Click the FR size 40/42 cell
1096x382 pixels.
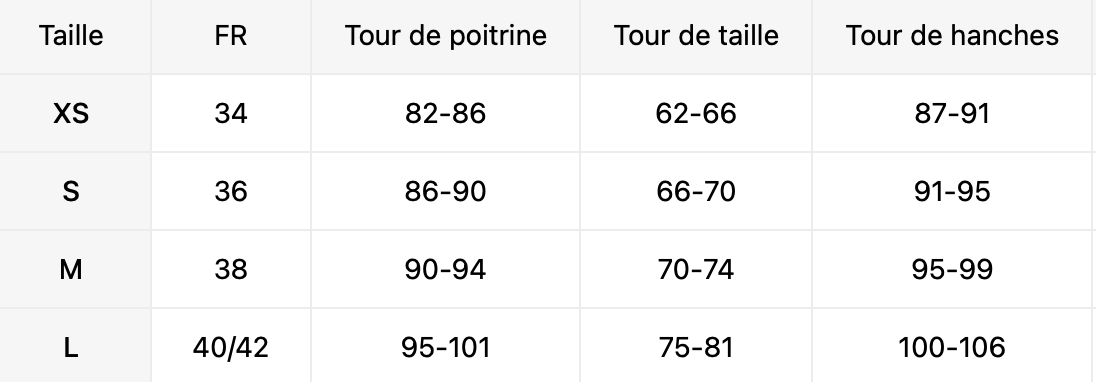pyautogui.click(x=231, y=346)
